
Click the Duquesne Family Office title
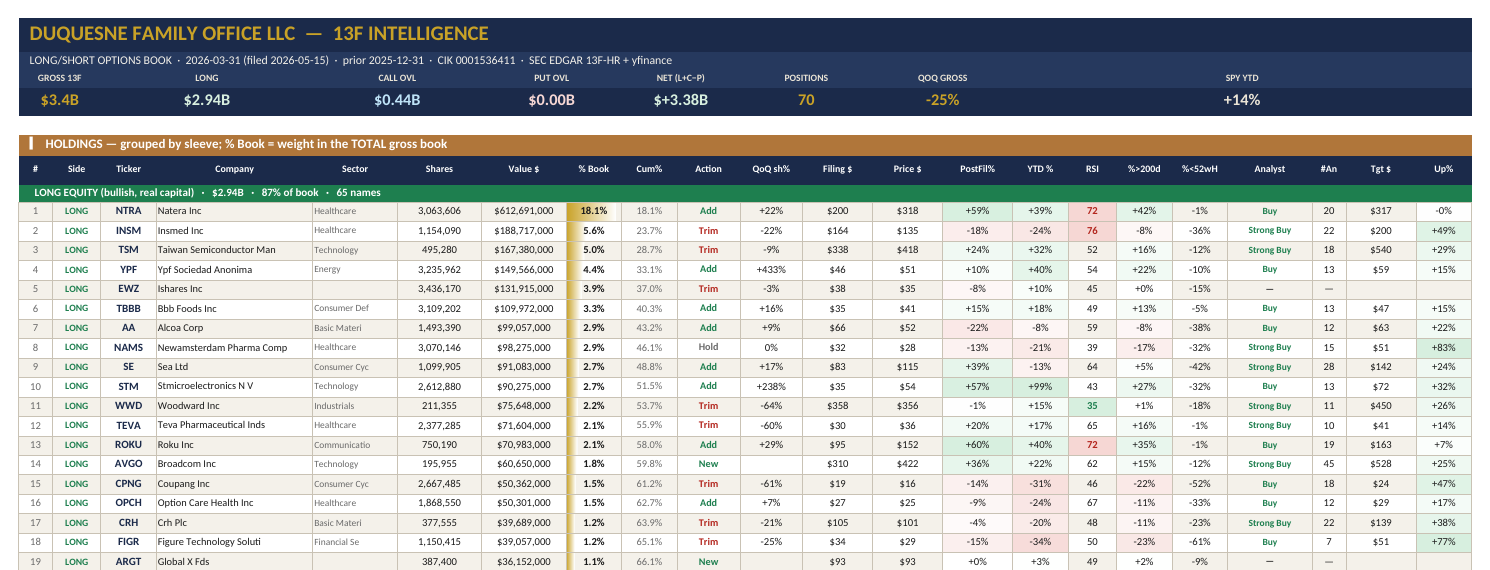[259, 34]
